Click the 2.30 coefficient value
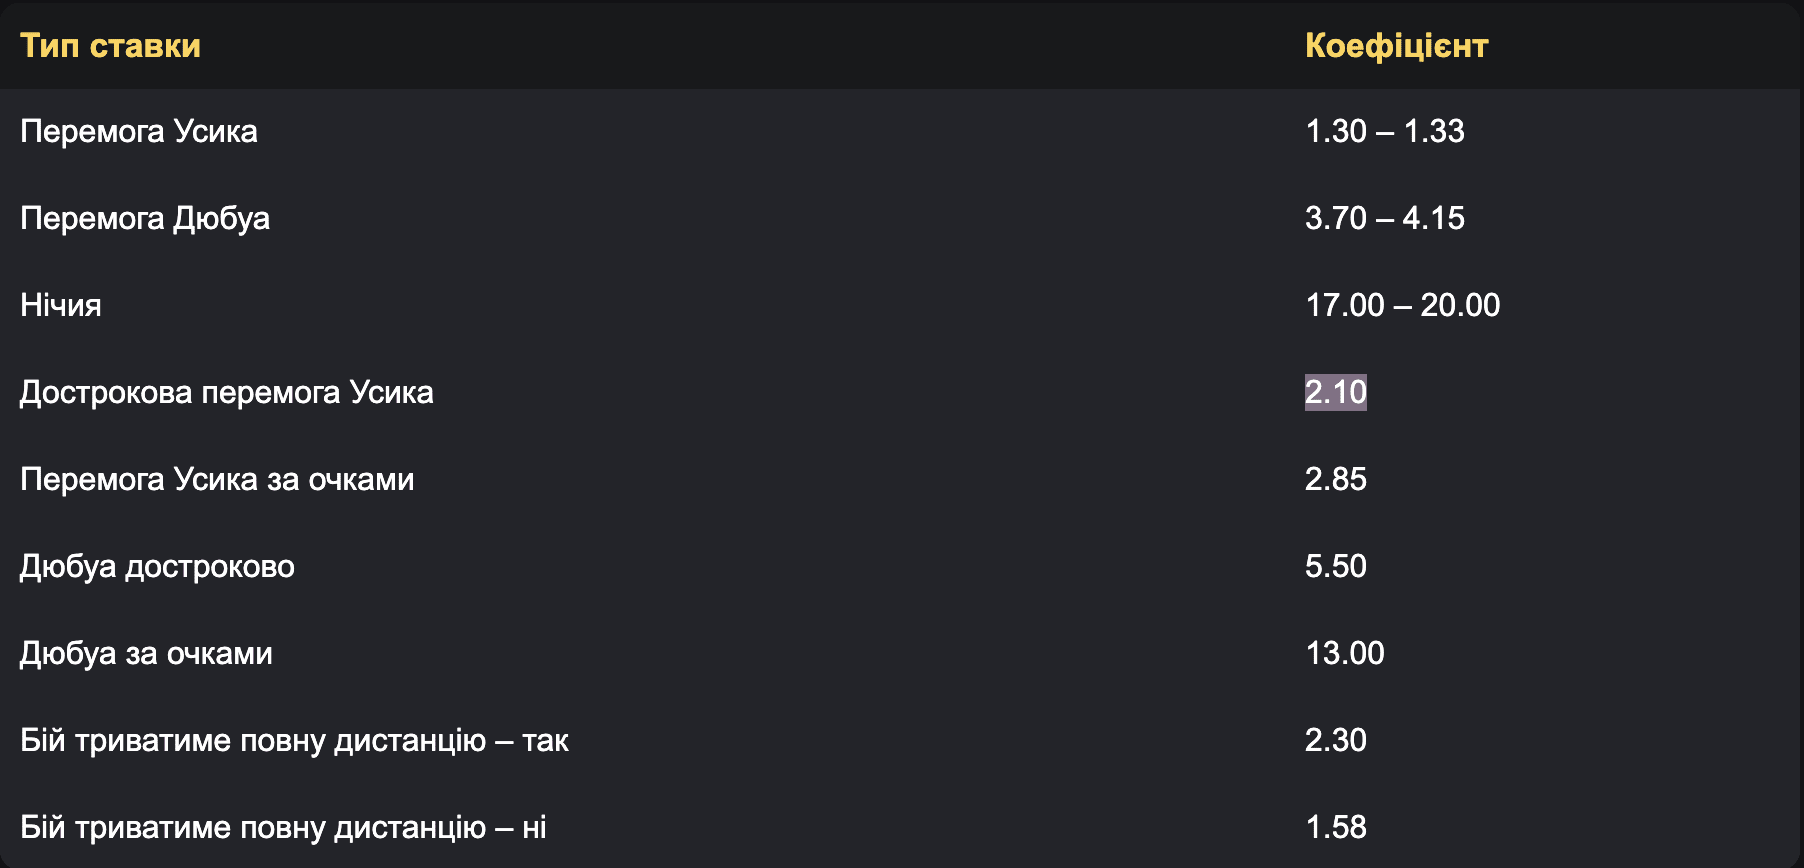Screen dimensions: 1804x868 (1336, 740)
